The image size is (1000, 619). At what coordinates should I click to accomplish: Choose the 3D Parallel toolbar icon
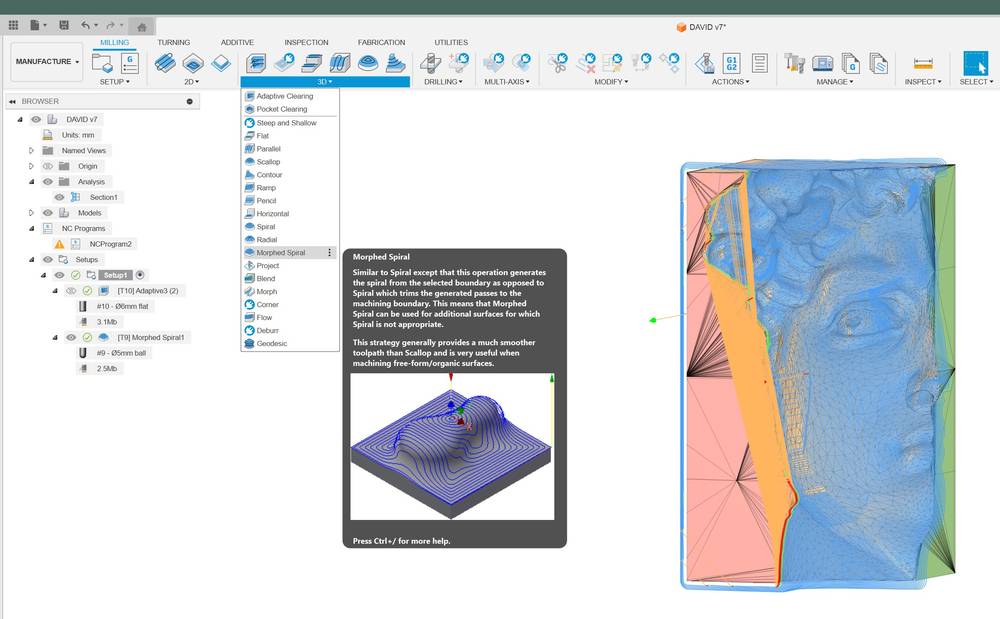click(x=340, y=63)
